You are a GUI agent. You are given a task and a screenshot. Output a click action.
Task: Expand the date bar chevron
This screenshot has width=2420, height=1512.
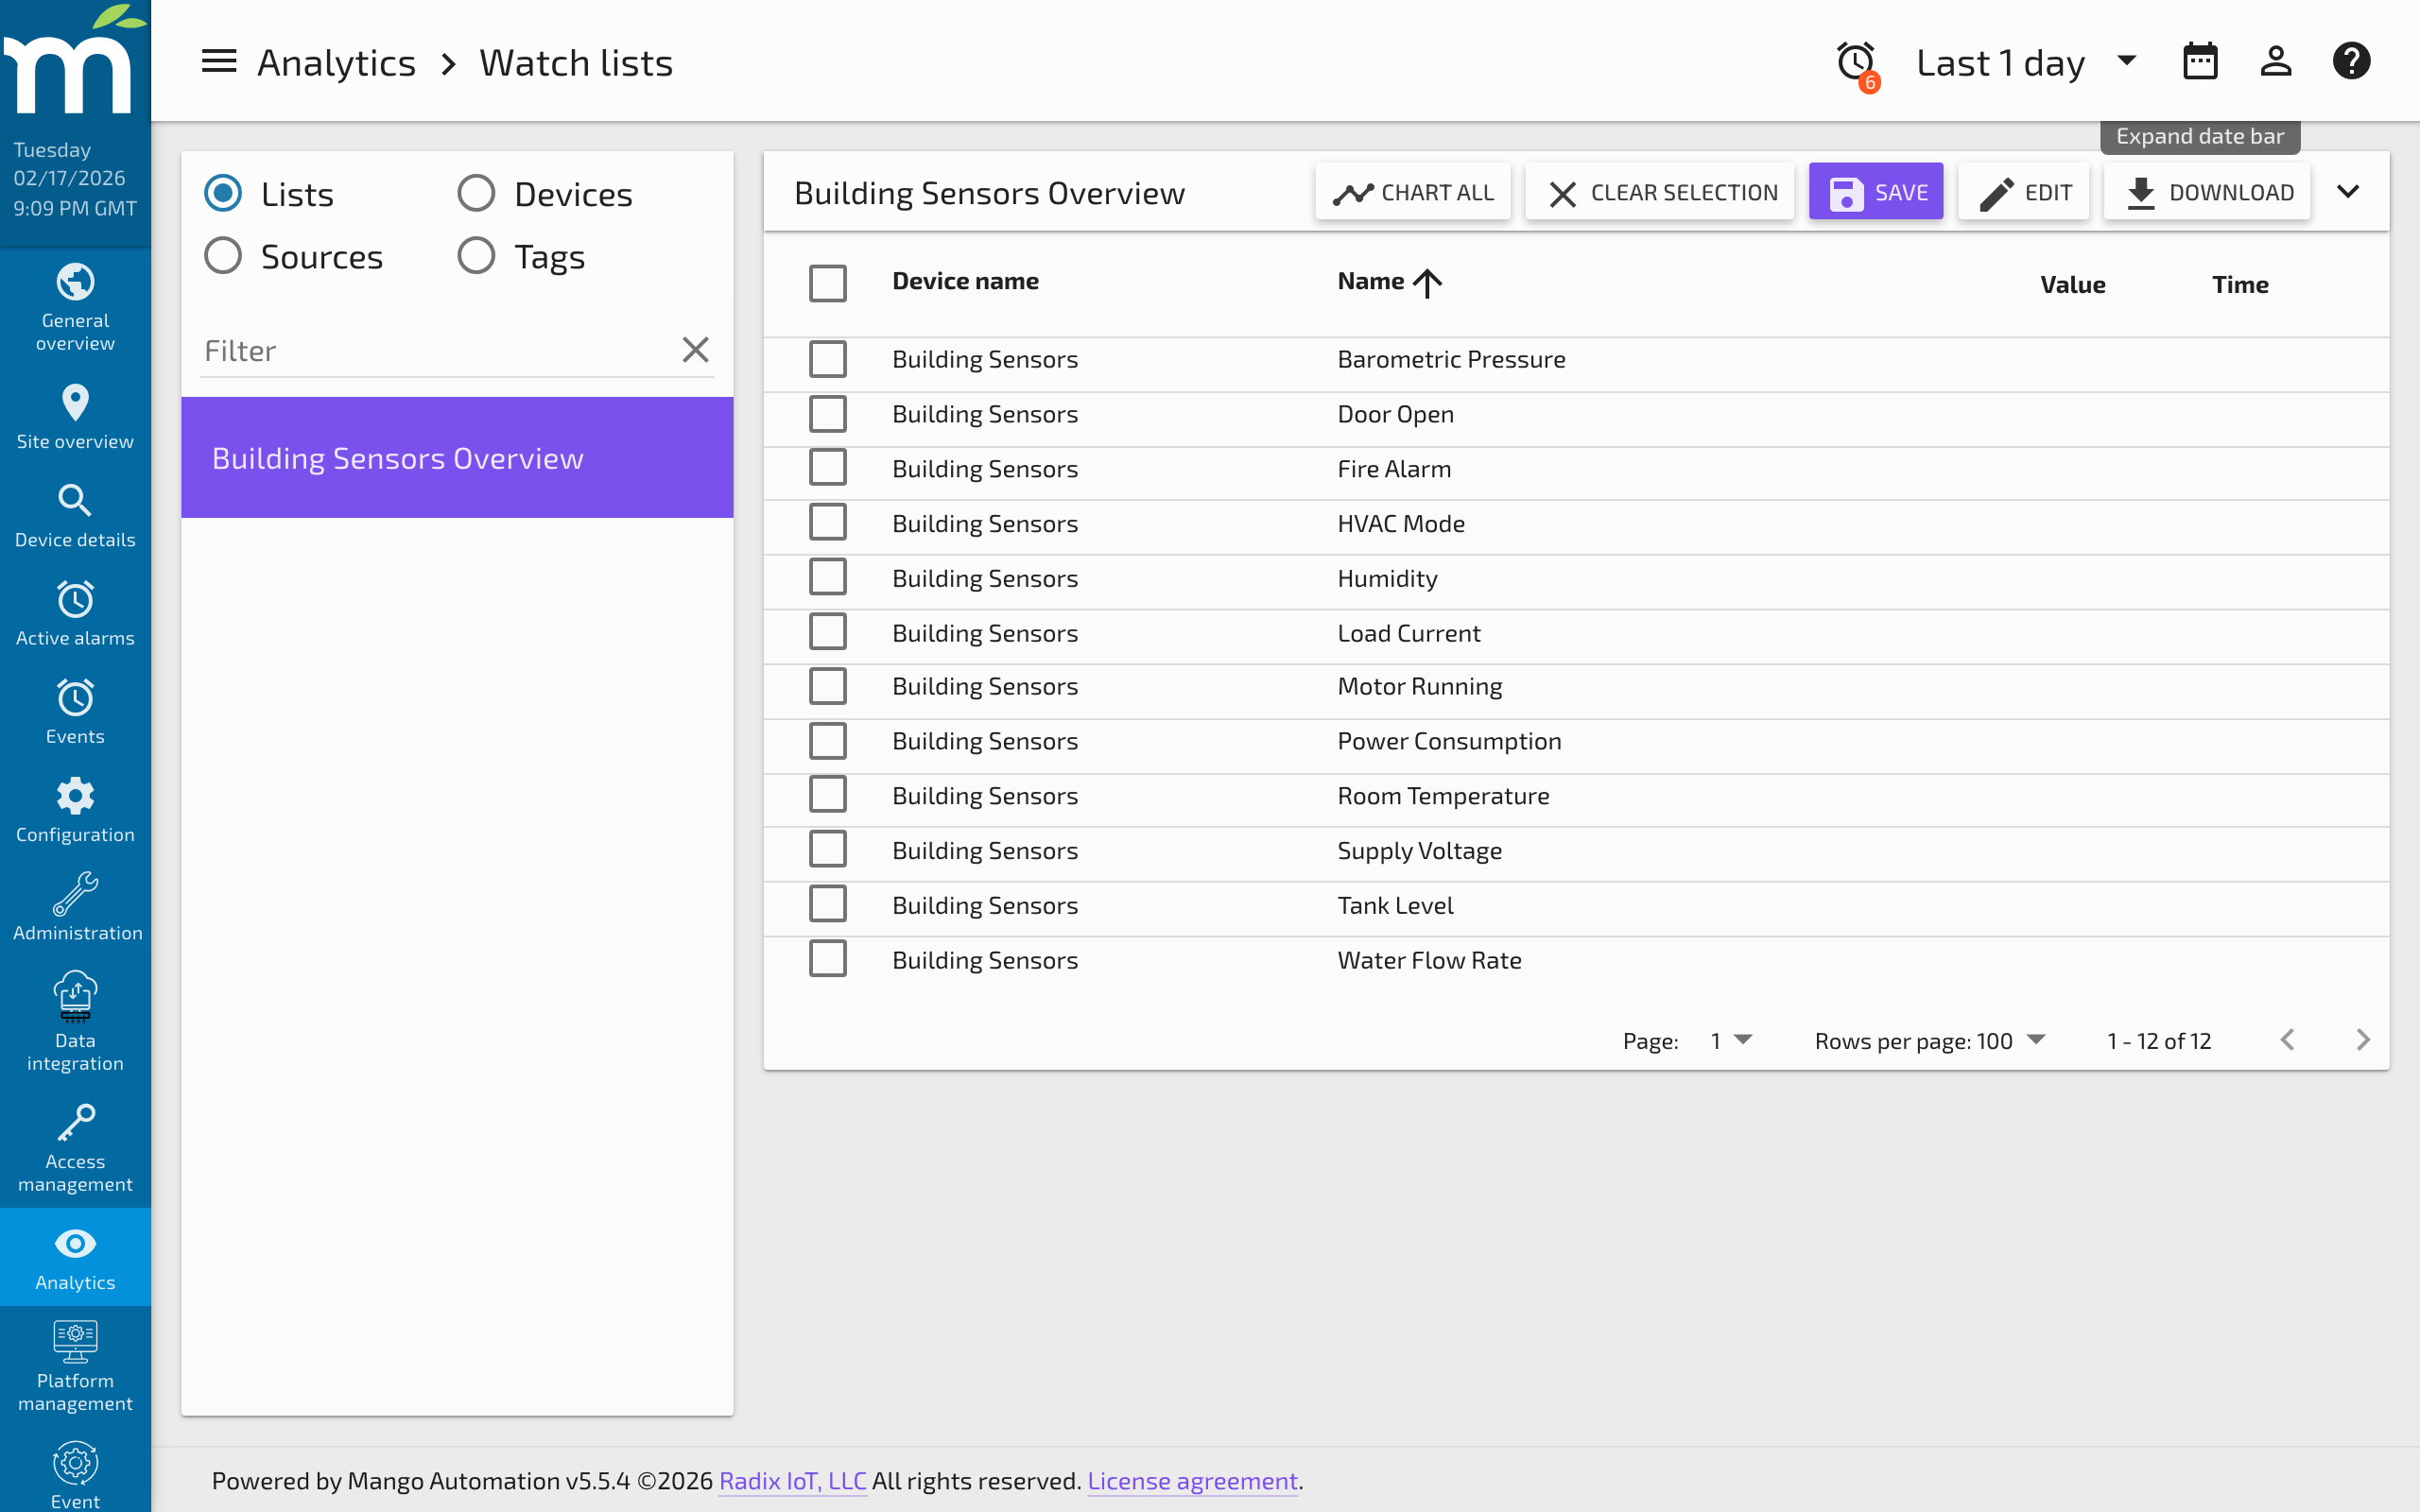(2349, 191)
